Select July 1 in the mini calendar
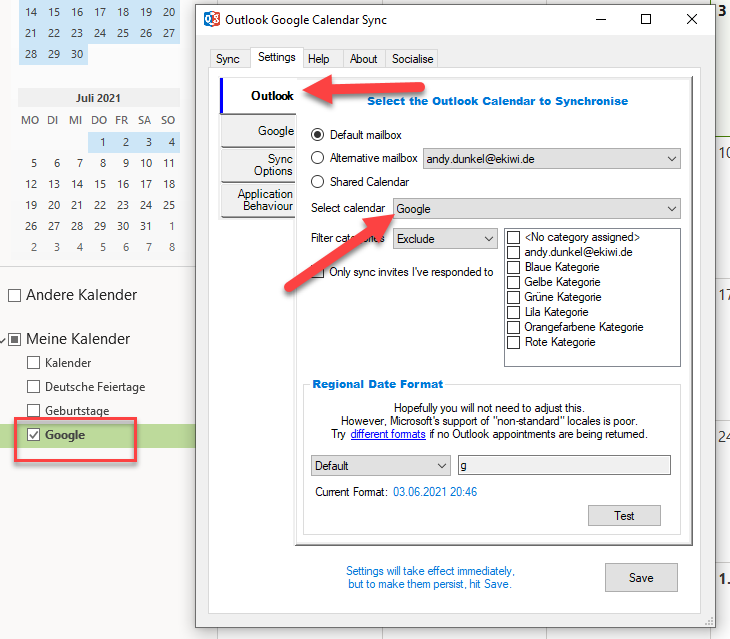This screenshot has height=639, width=730. click(x=102, y=142)
